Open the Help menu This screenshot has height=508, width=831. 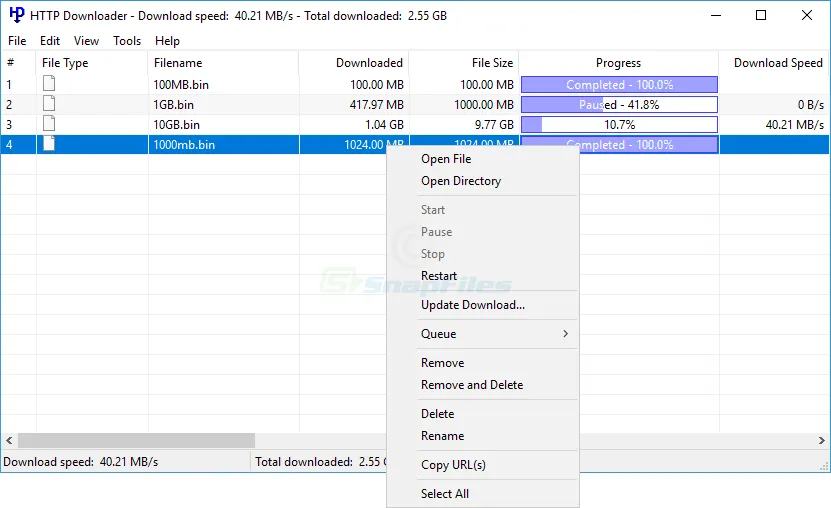tap(167, 41)
